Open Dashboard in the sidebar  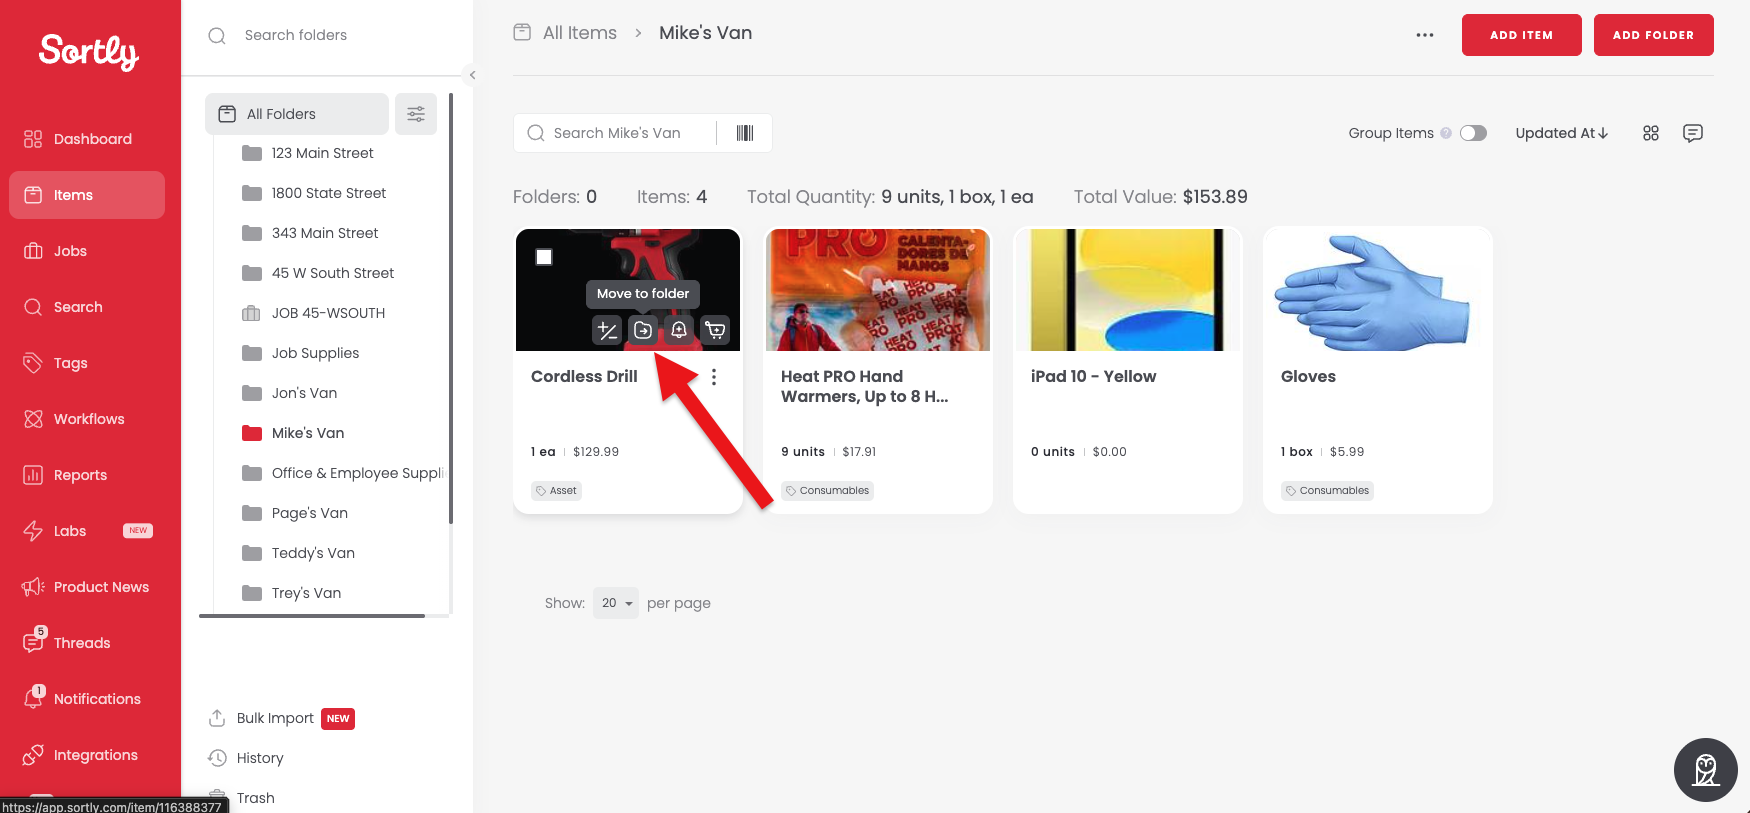pos(87,139)
